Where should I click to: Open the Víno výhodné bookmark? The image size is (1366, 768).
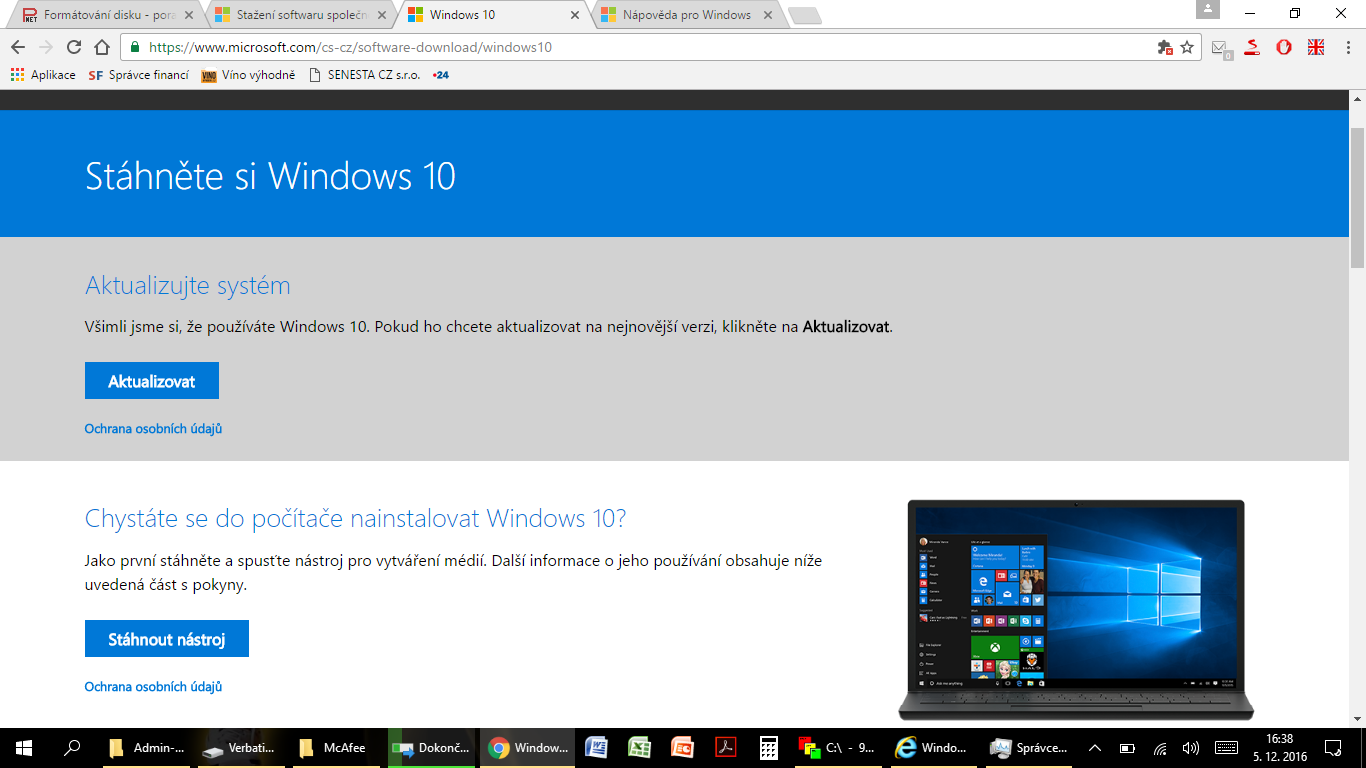248,75
